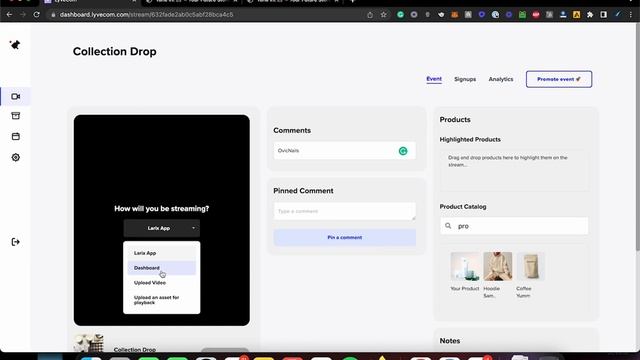Open the archive box sidebar icon

click(16, 116)
